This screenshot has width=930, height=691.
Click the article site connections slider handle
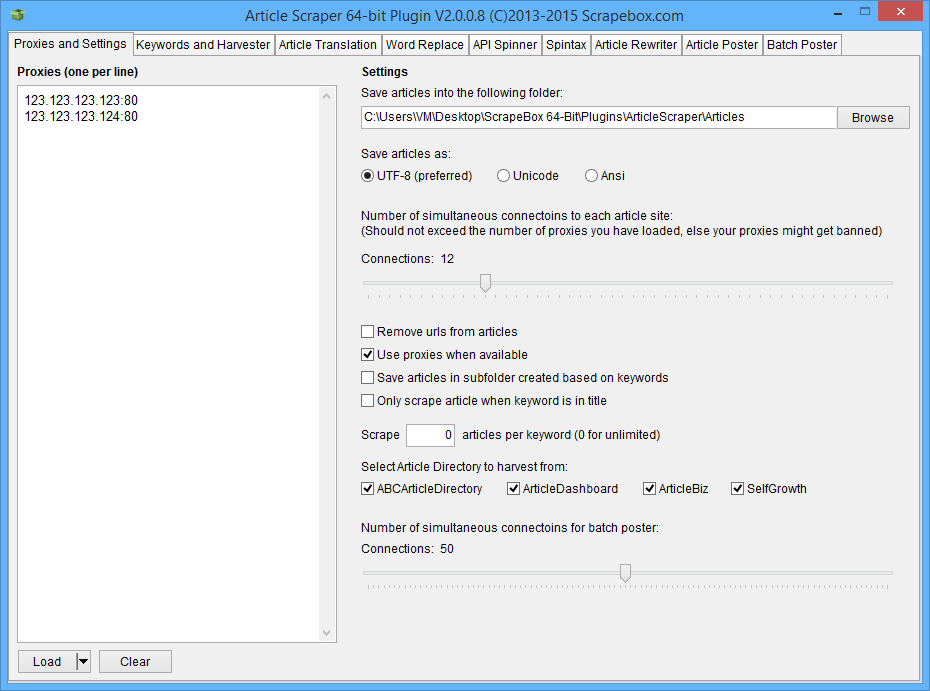pyautogui.click(x=485, y=283)
